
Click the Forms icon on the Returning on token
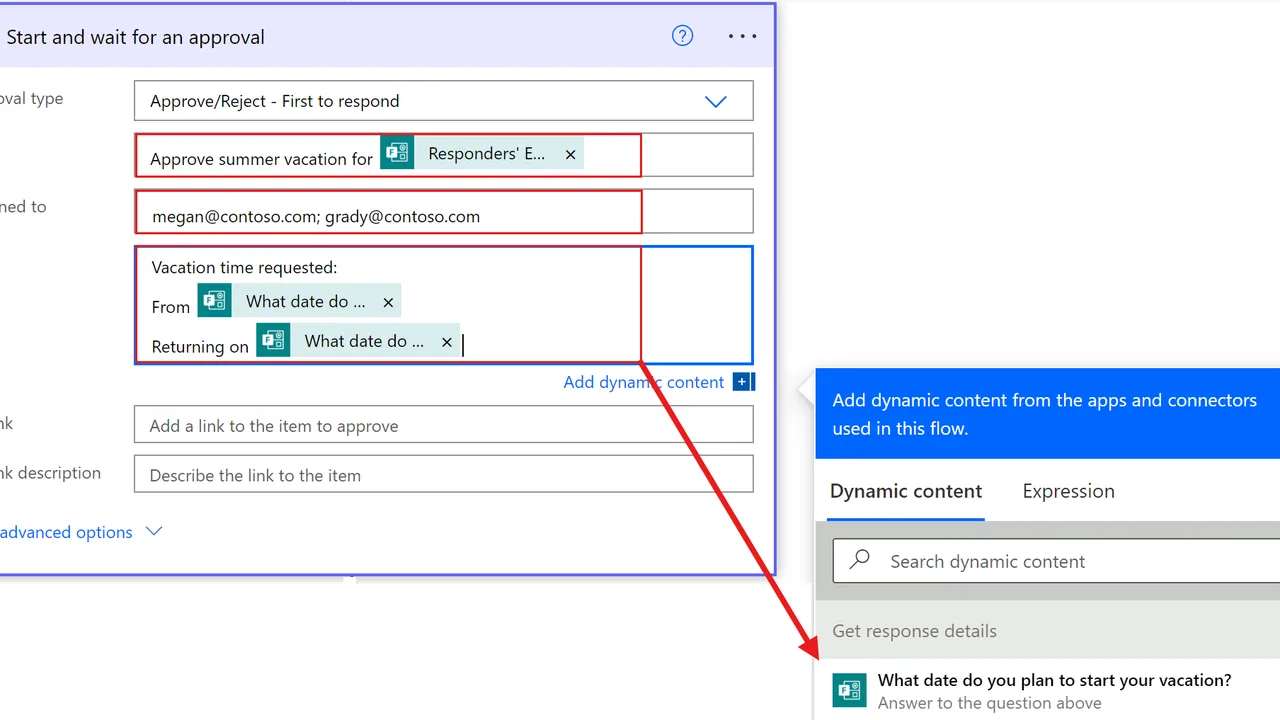tap(273, 341)
